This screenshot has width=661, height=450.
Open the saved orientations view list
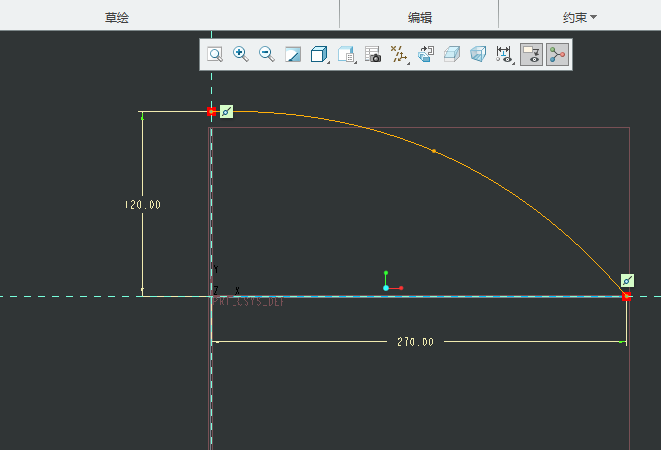pyautogui.click(x=347, y=54)
